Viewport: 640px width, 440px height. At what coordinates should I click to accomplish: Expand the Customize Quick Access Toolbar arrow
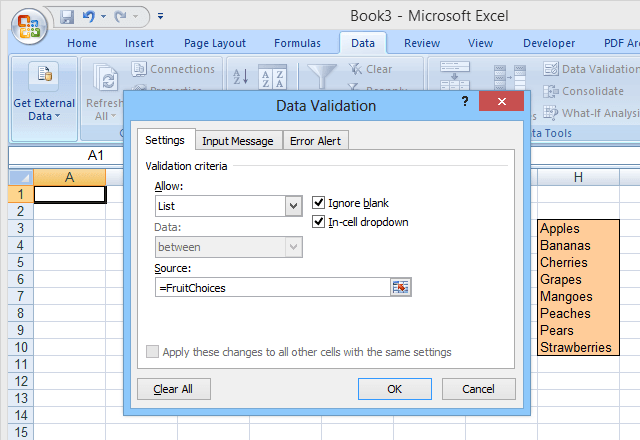[161, 17]
